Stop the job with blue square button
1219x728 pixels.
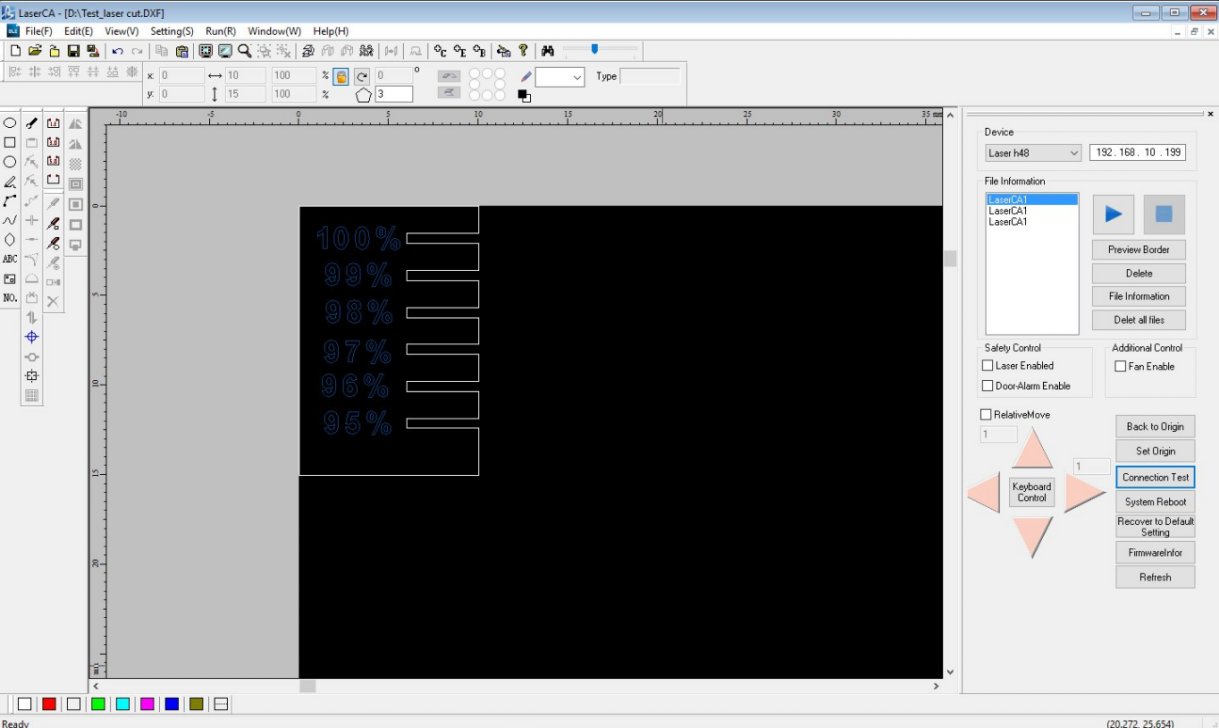click(1164, 214)
